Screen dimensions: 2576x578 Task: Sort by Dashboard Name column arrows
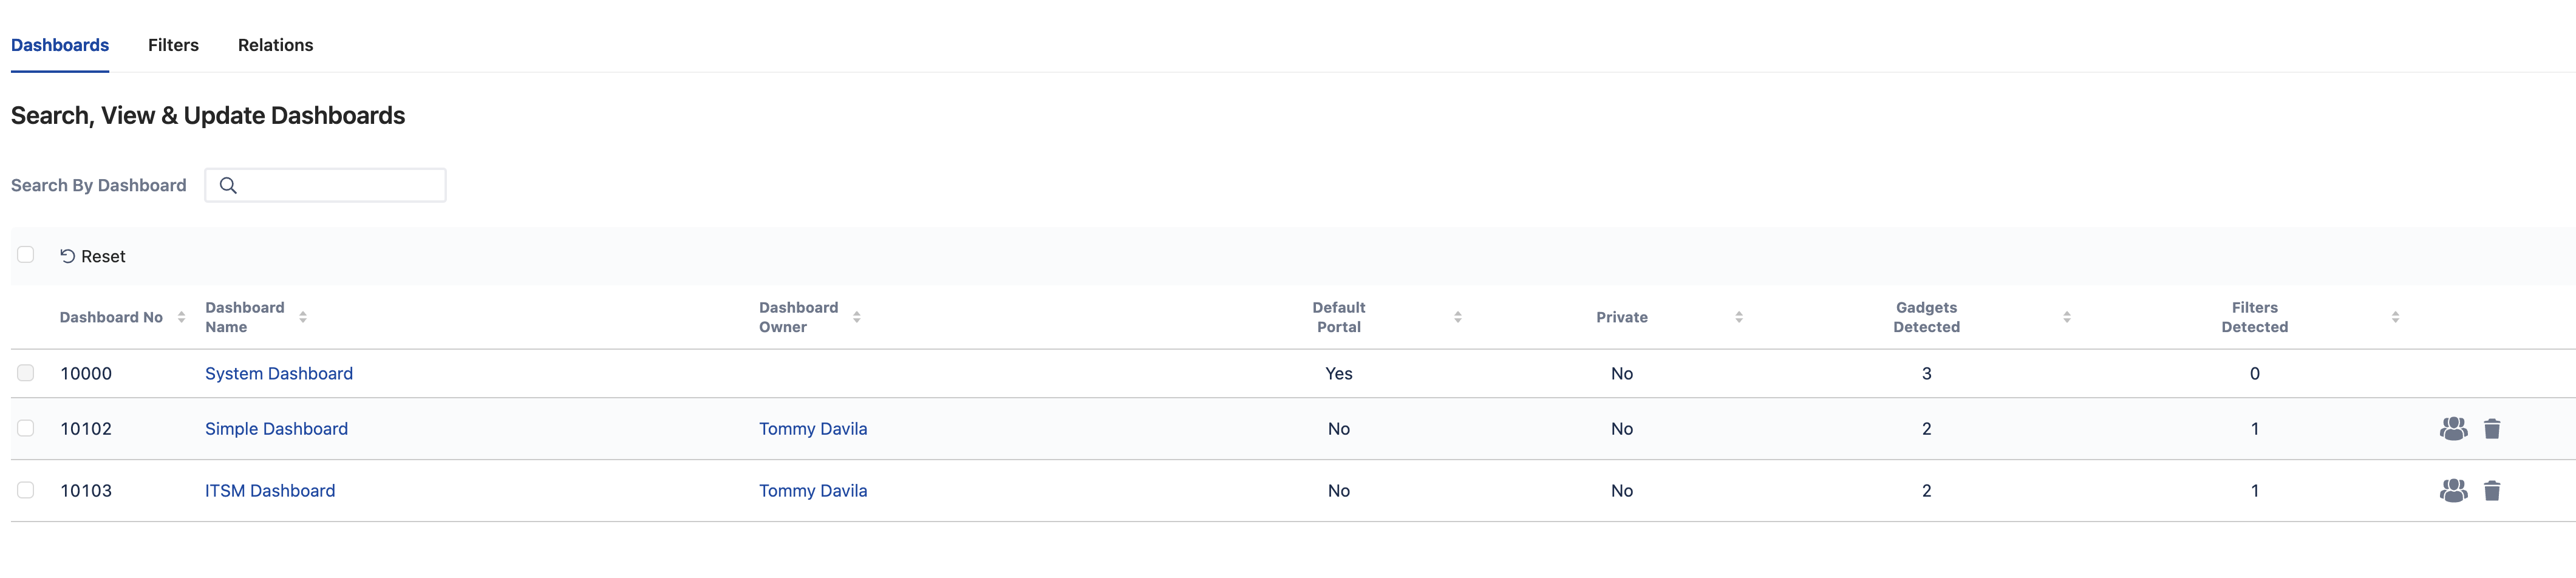[x=303, y=317]
